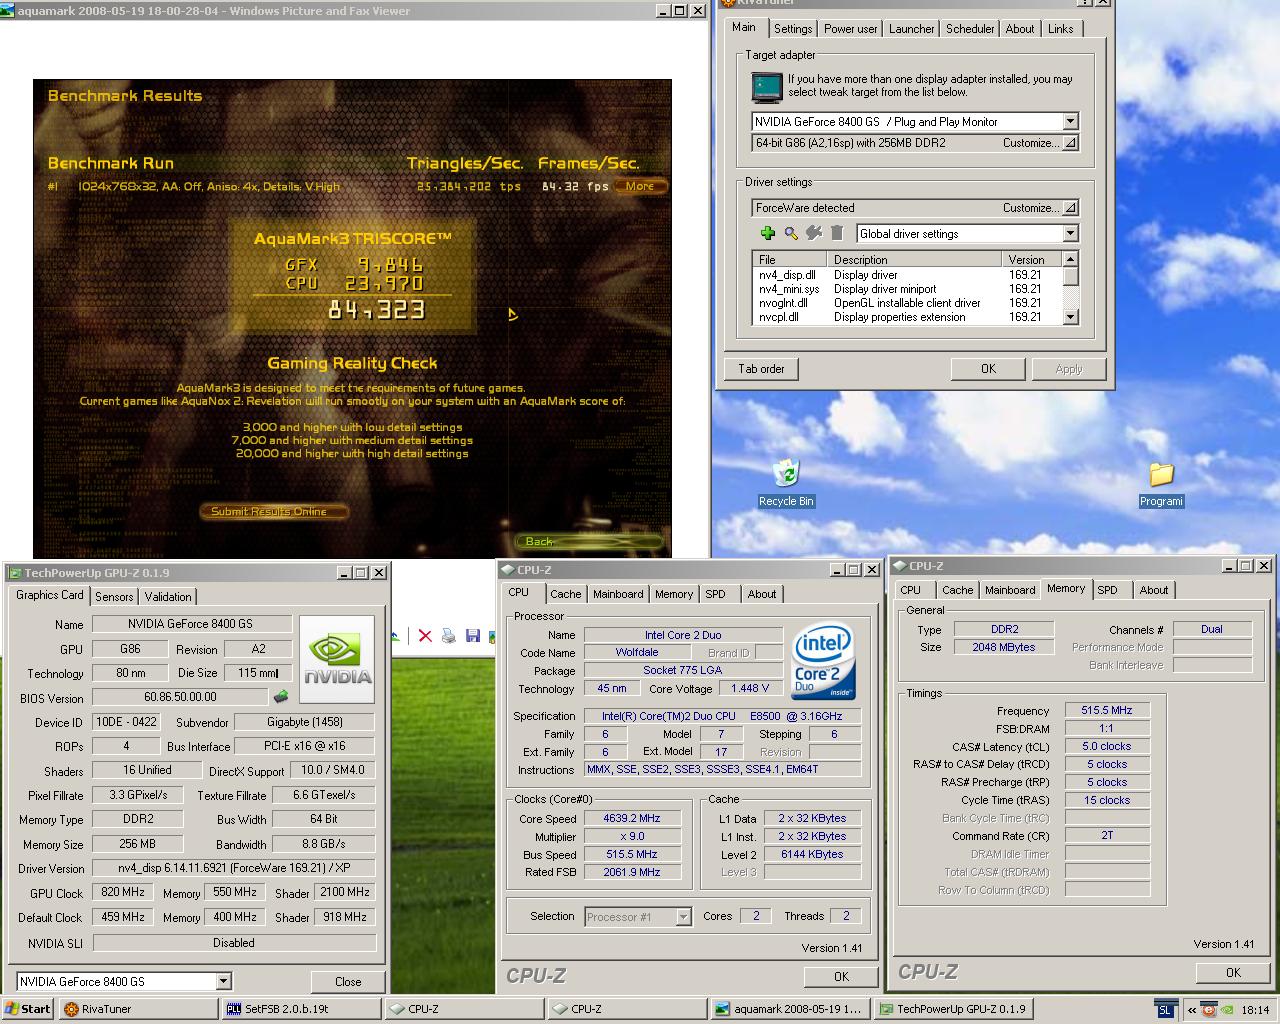Click the File column header in driver list

tap(792, 260)
